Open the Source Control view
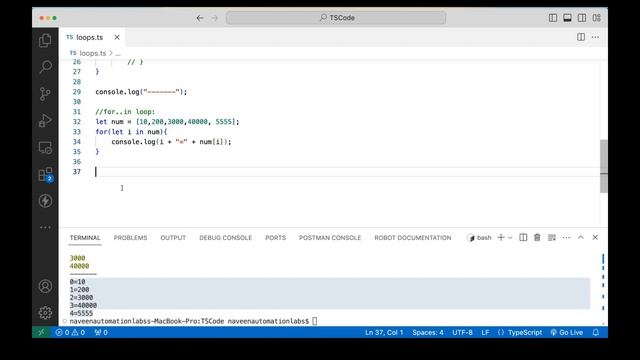The image size is (640, 360). click(x=45, y=94)
